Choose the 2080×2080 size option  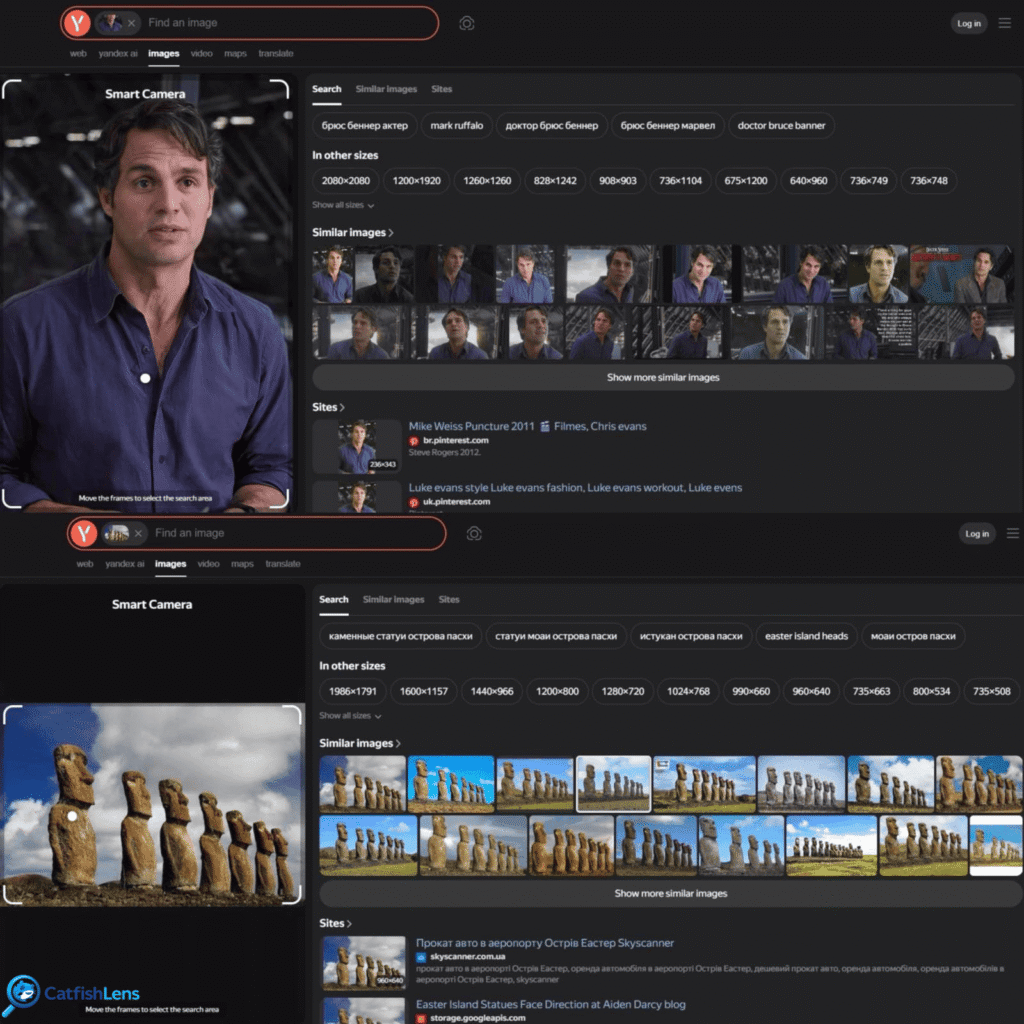pos(345,181)
